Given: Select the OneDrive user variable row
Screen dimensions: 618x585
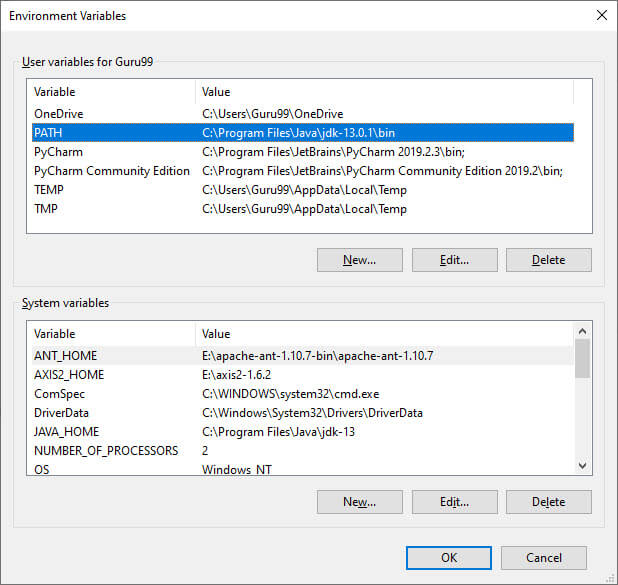Looking at the screenshot, I should pyautogui.click(x=303, y=114).
